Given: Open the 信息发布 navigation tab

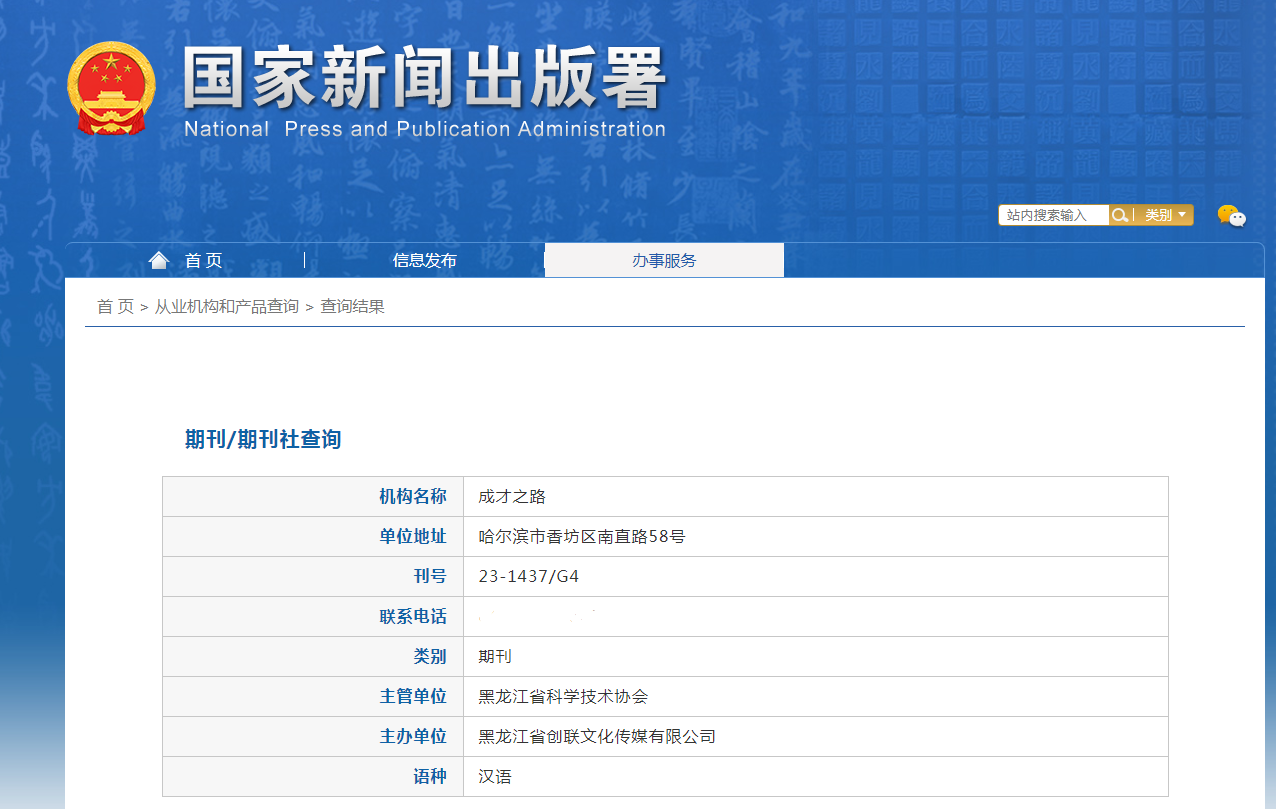Looking at the screenshot, I should tap(424, 261).
